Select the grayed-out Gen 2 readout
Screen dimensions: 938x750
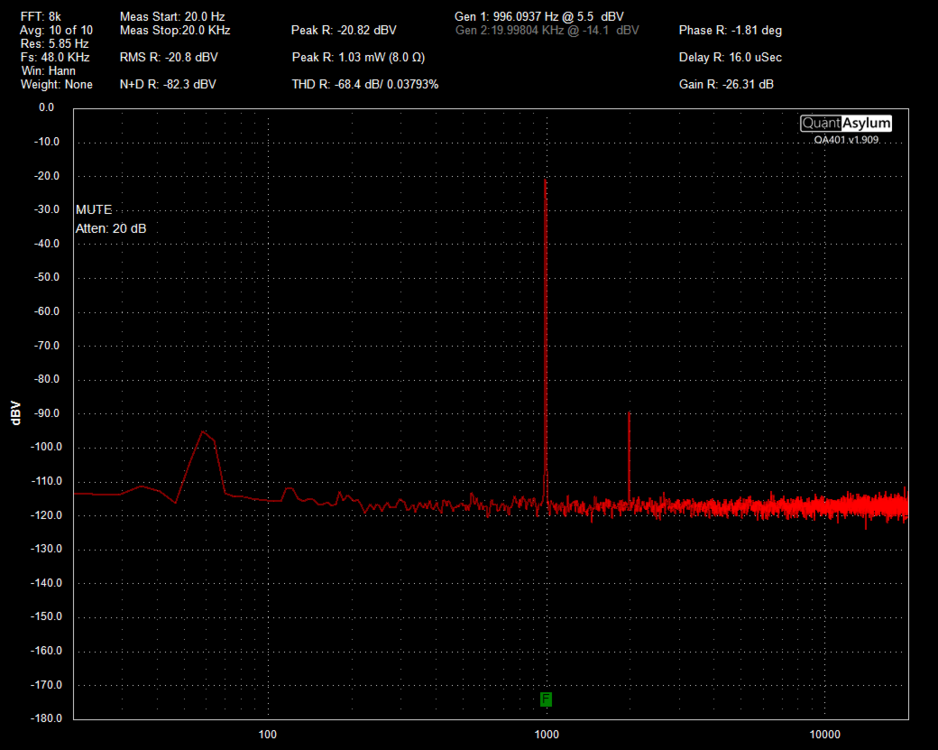[x=546, y=30]
